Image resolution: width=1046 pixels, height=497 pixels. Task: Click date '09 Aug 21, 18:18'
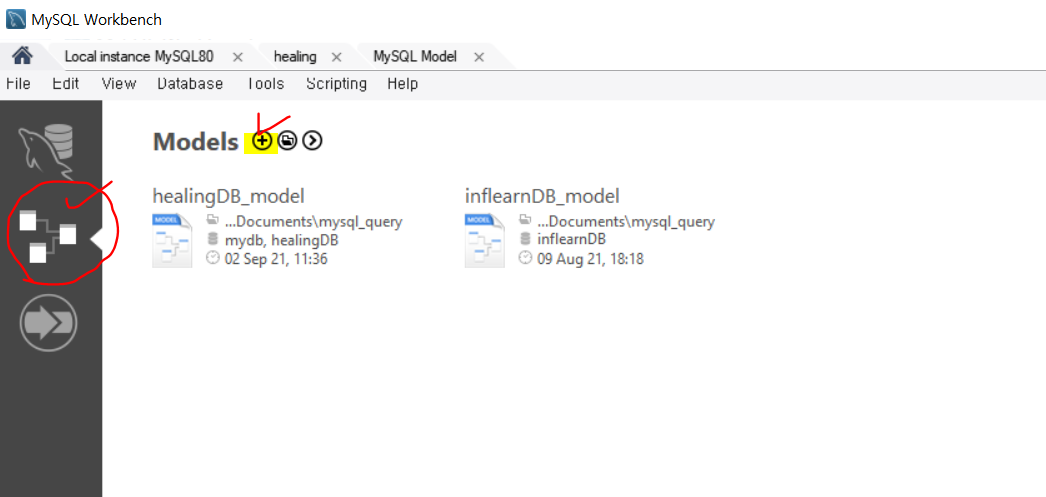590,258
